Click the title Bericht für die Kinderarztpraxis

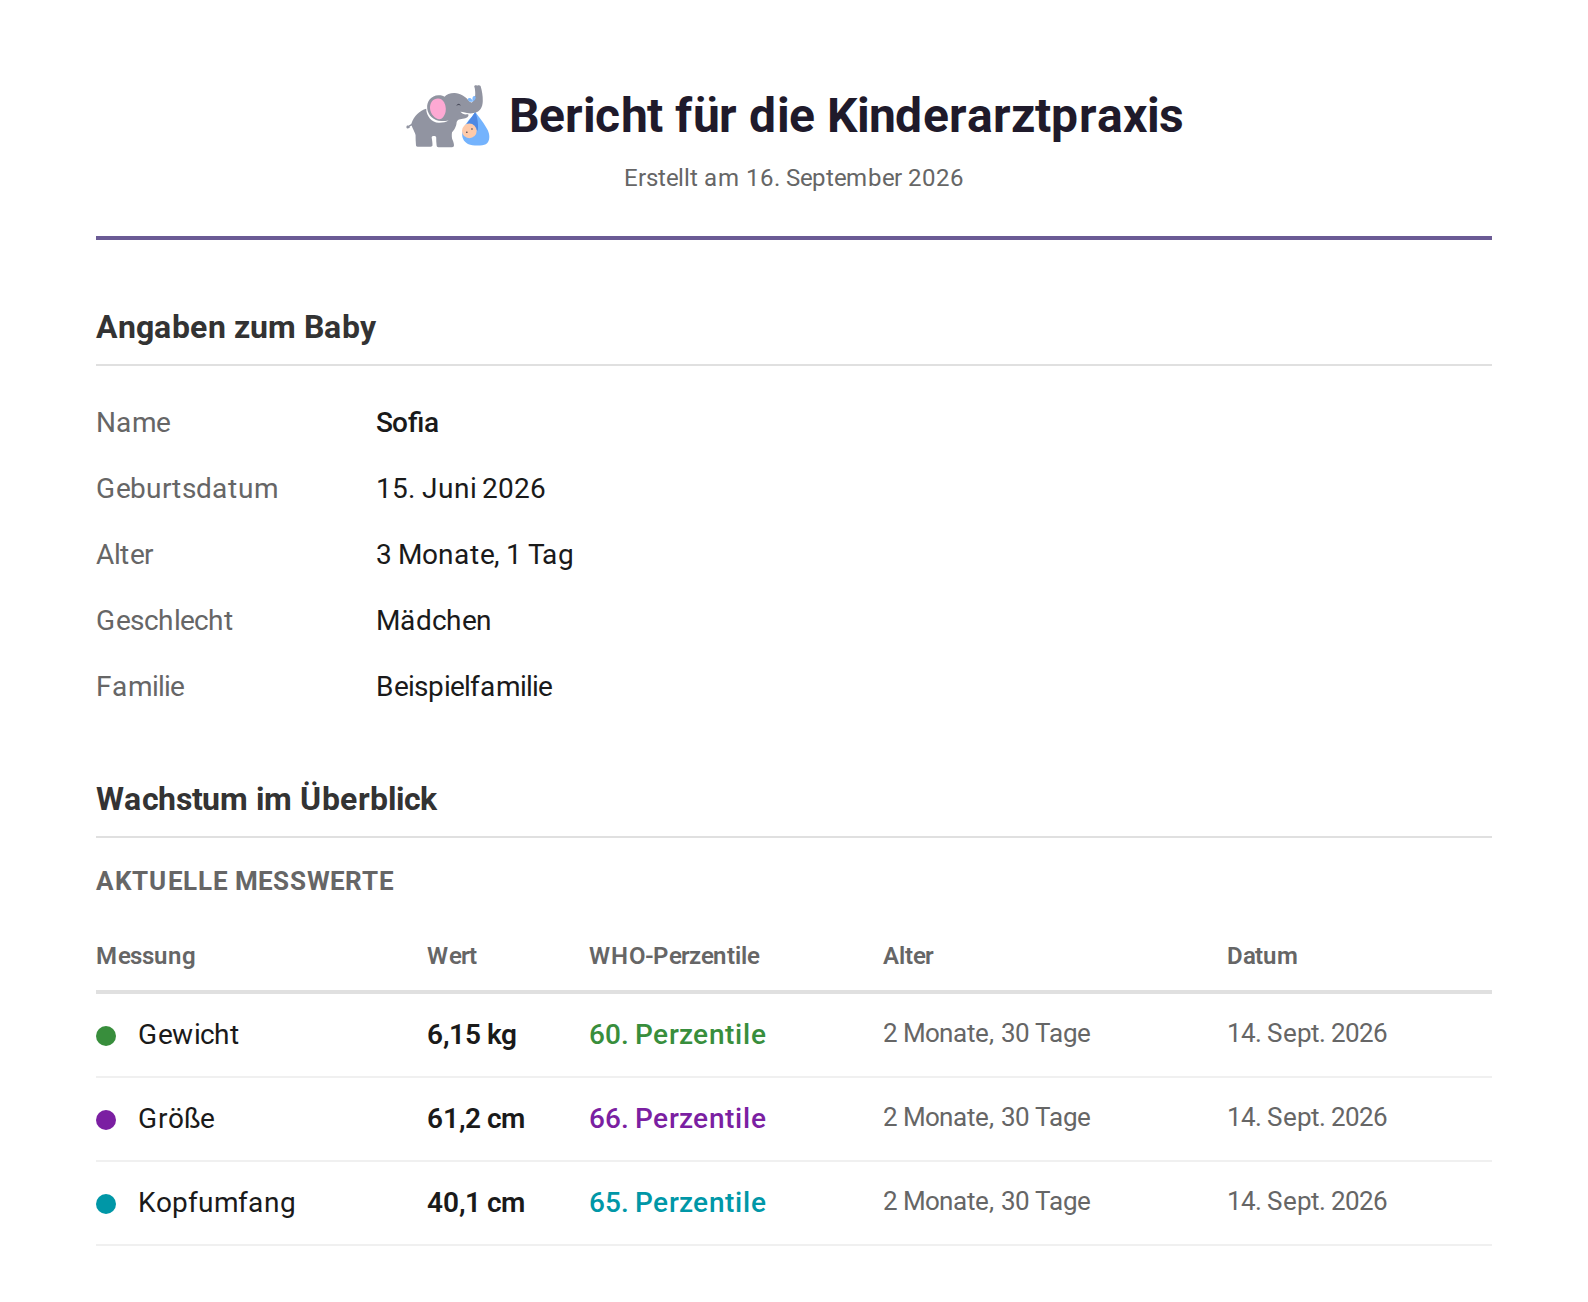click(x=846, y=116)
